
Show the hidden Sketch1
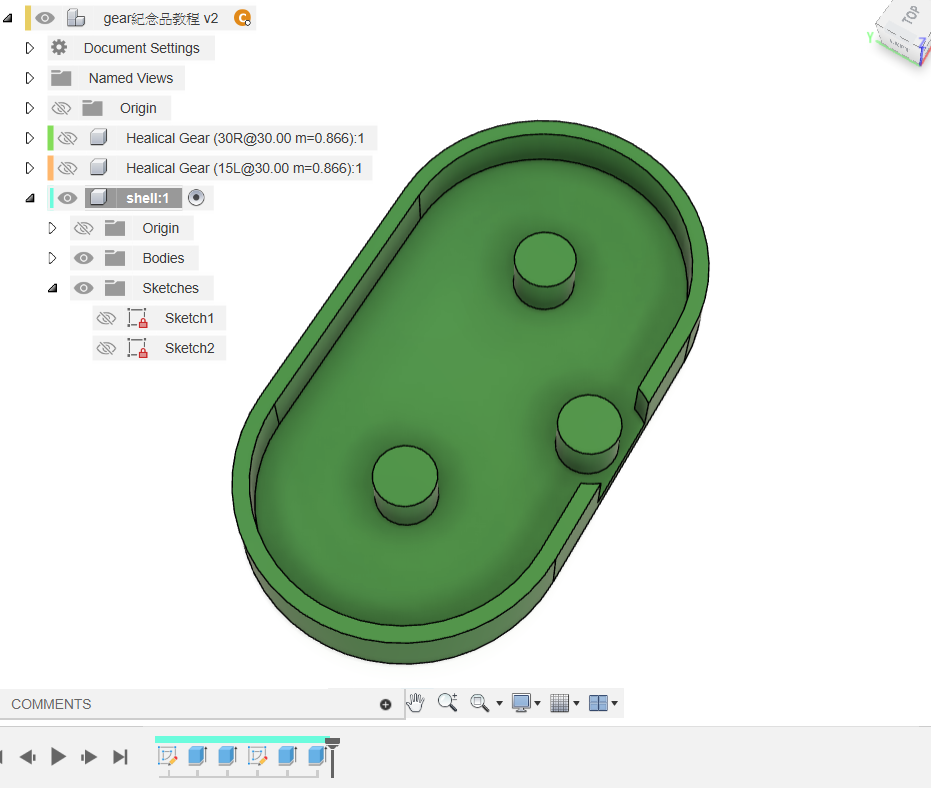(x=106, y=318)
